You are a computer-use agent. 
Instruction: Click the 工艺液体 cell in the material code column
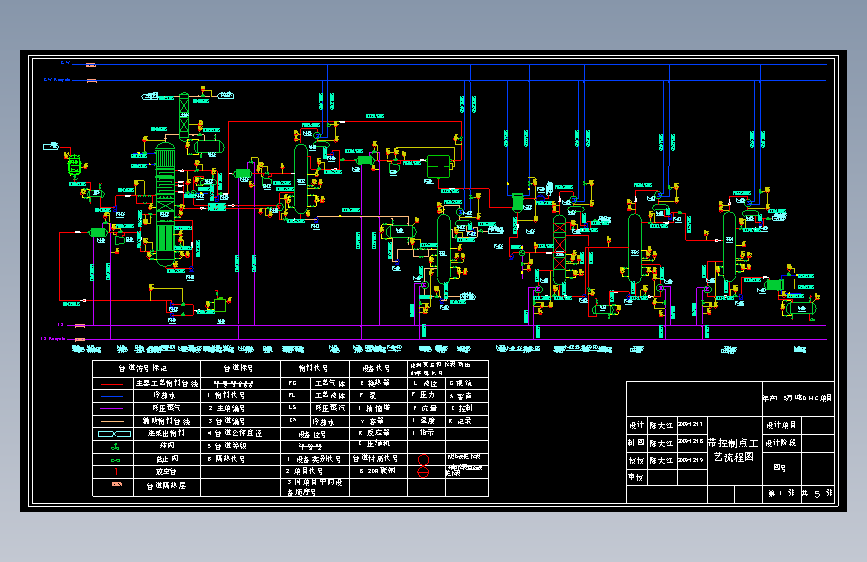click(x=330, y=396)
